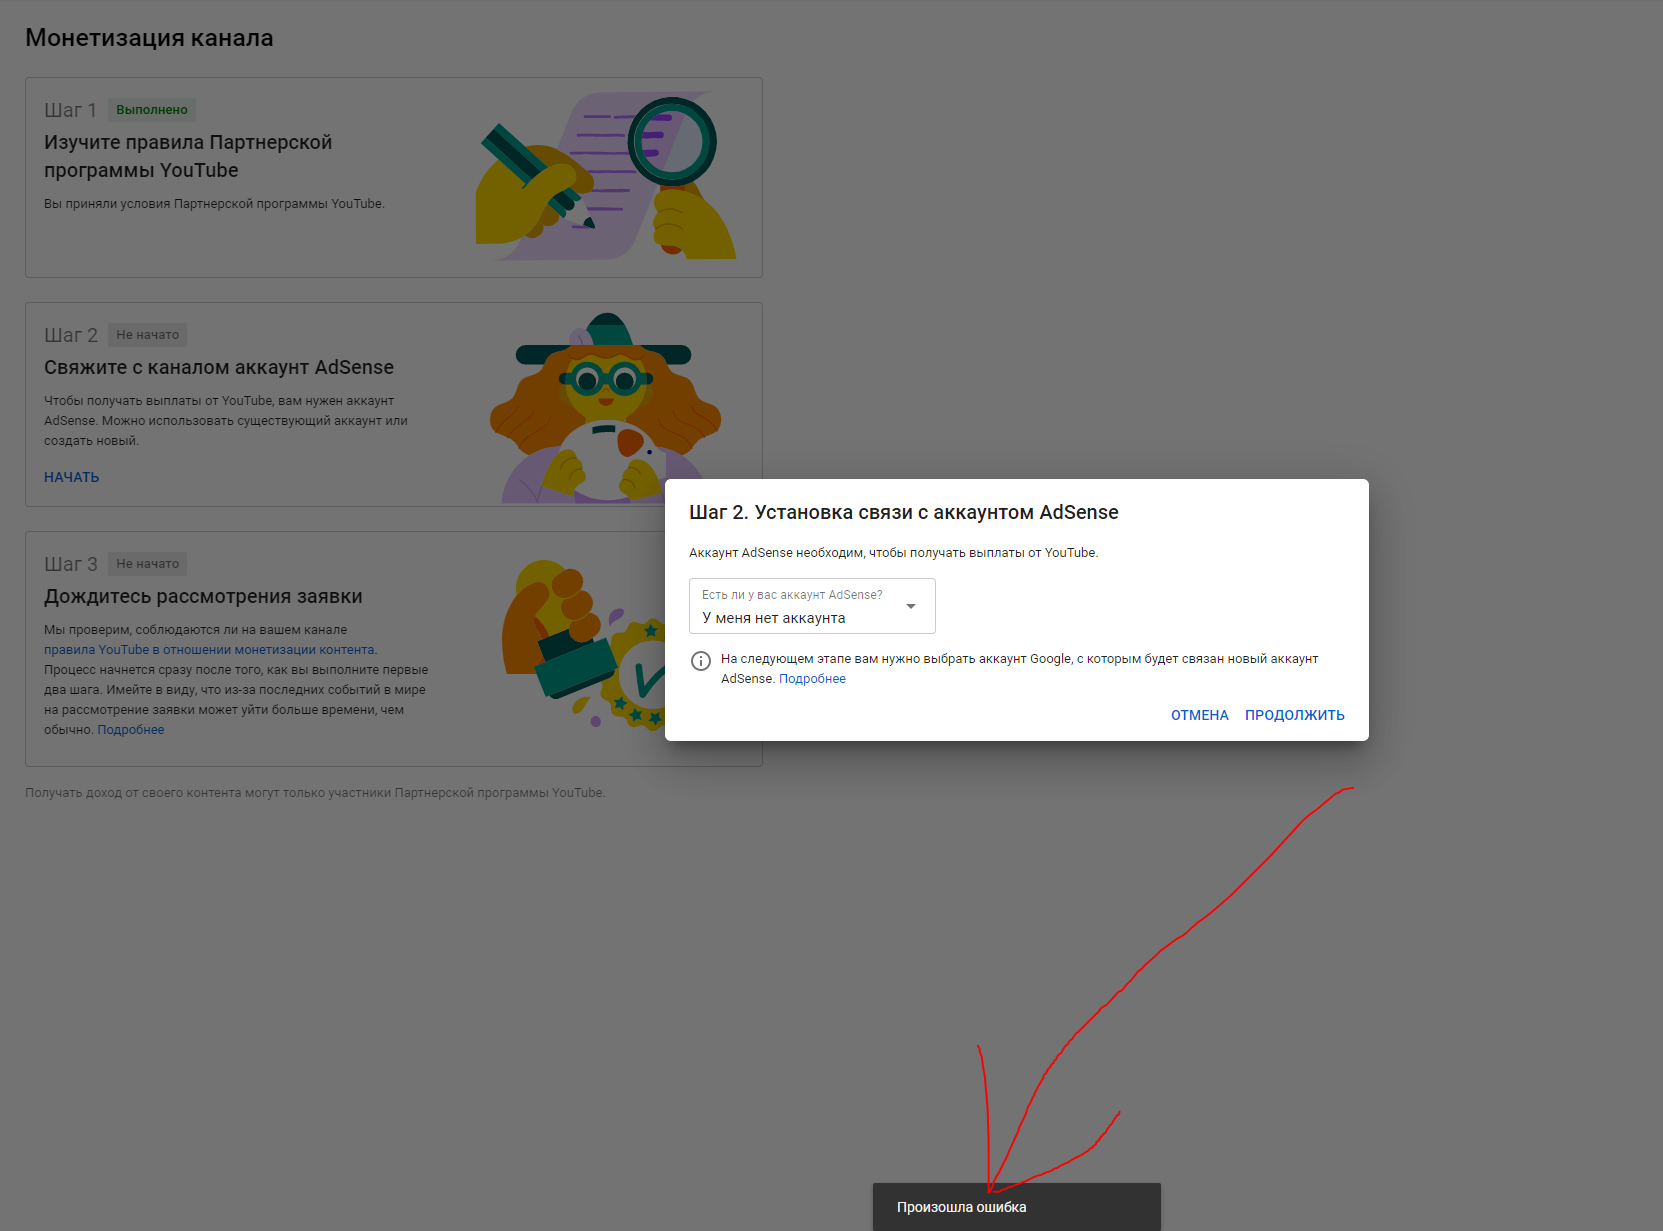Screen dimensions: 1663x1231
Task: Click the 'Шаг 3' label
Action: (70, 564)
